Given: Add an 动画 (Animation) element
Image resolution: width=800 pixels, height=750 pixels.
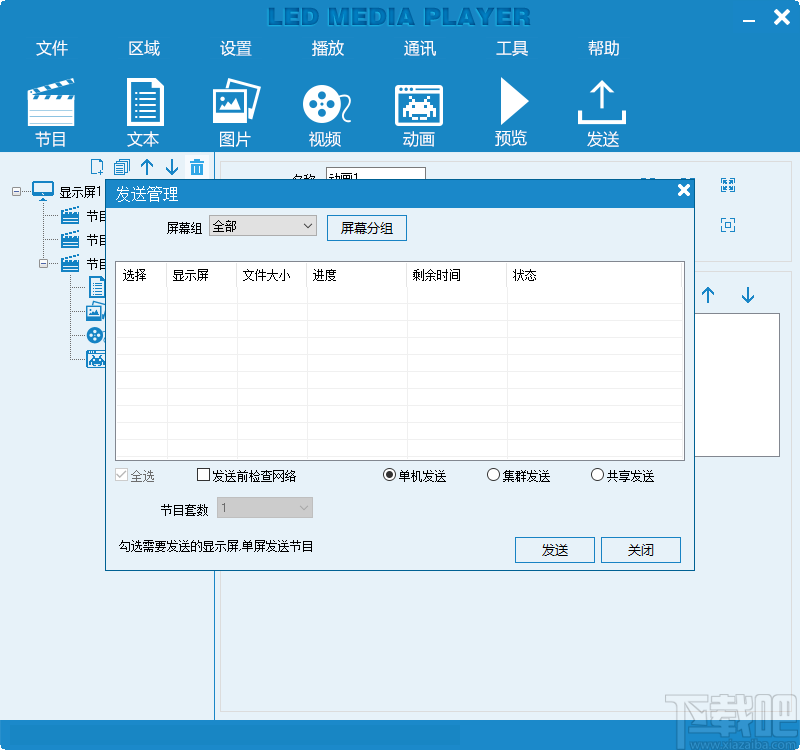Looking at the screenshot, I should coord(418,110).
